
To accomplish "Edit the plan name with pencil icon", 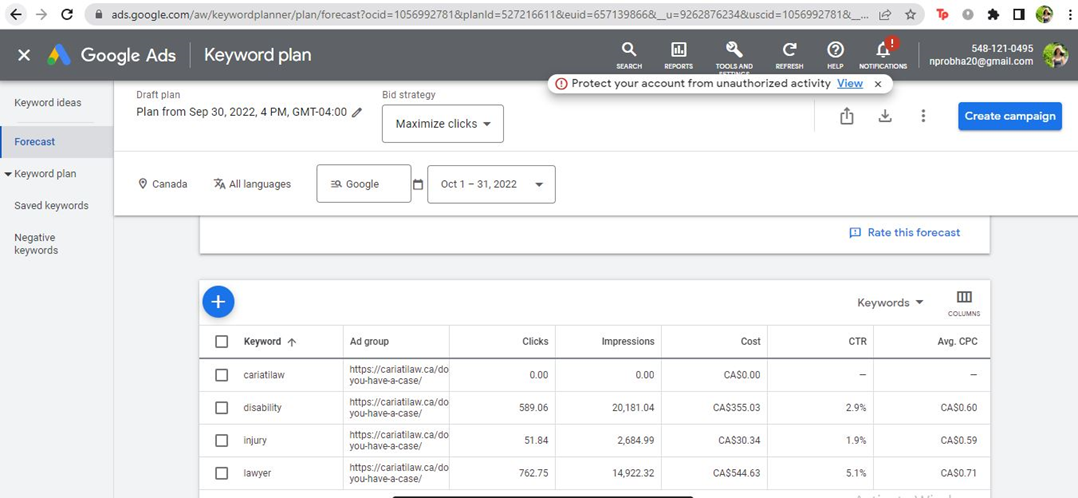I will tap(357, 112).
